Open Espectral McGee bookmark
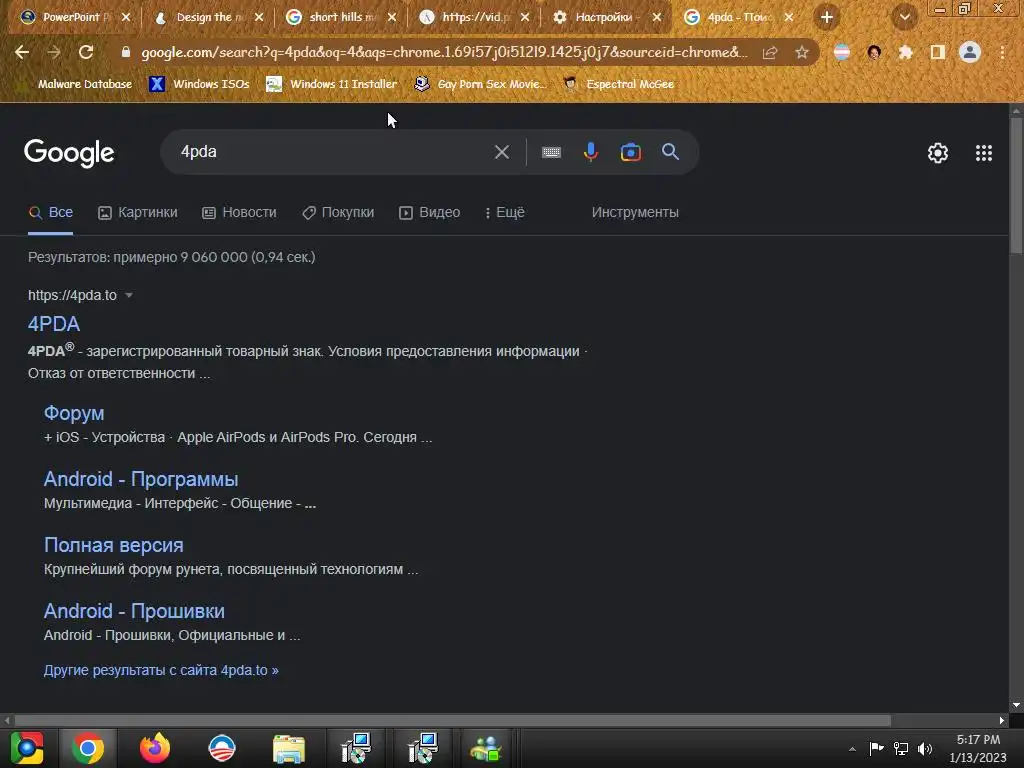Image resolution: width=1024 pixels, height=768 pixels. (618, 84)
